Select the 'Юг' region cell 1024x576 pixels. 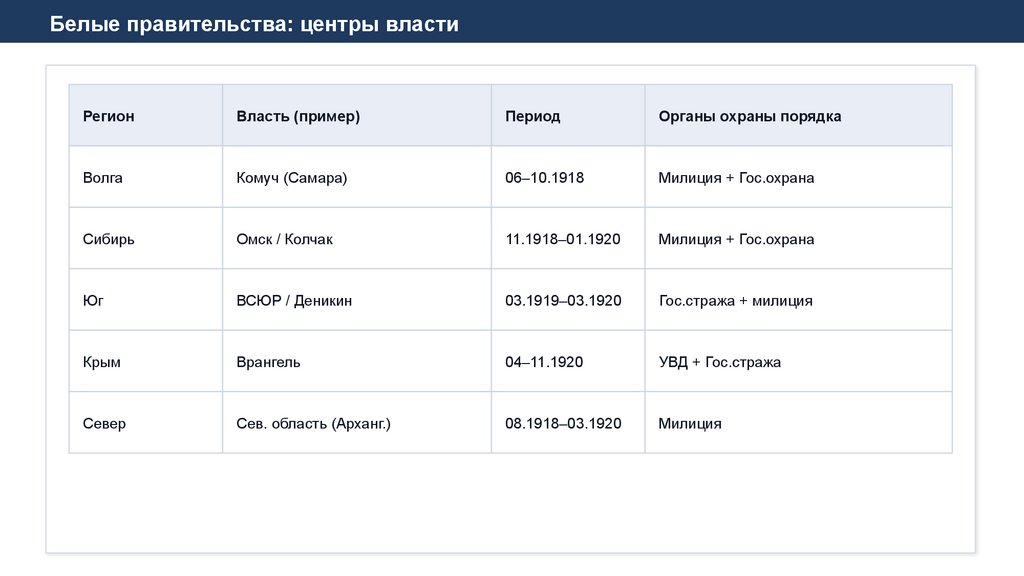(93, 301)
